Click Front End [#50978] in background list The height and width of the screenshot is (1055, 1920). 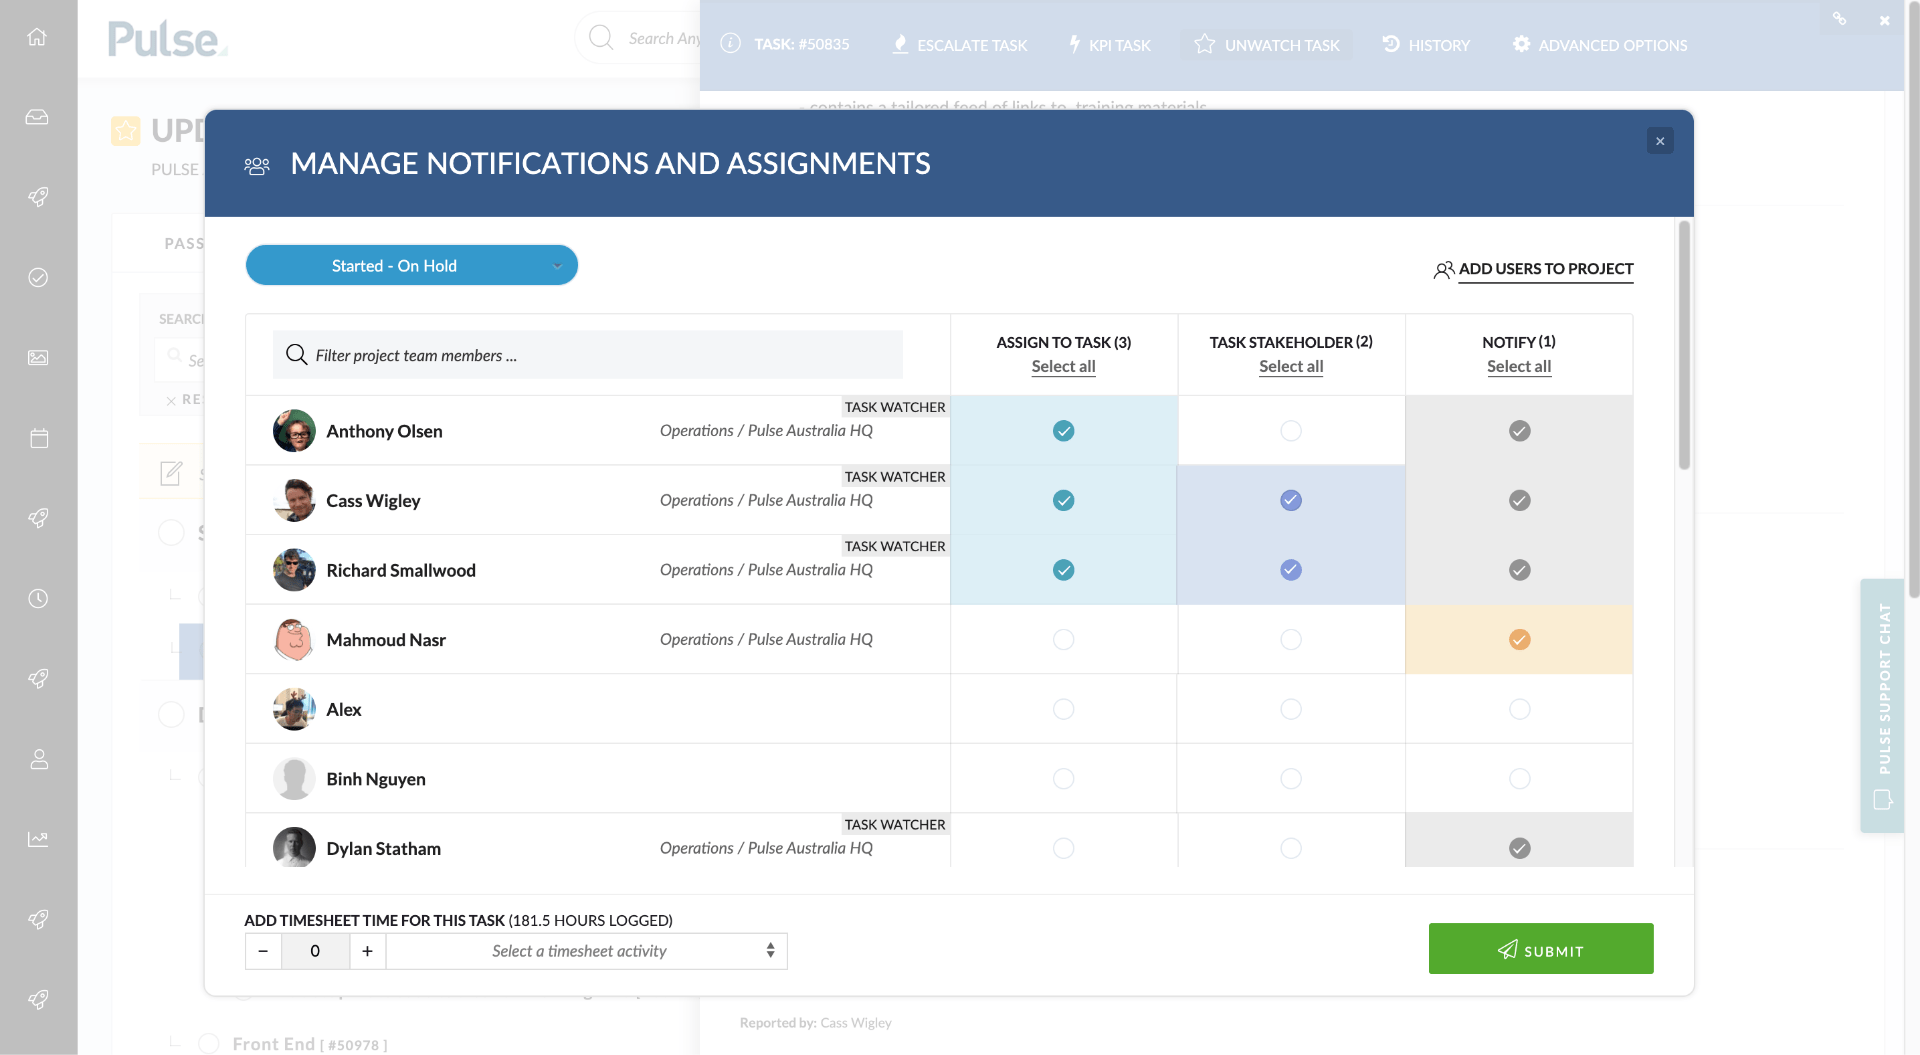click(x=310, y=1044)
